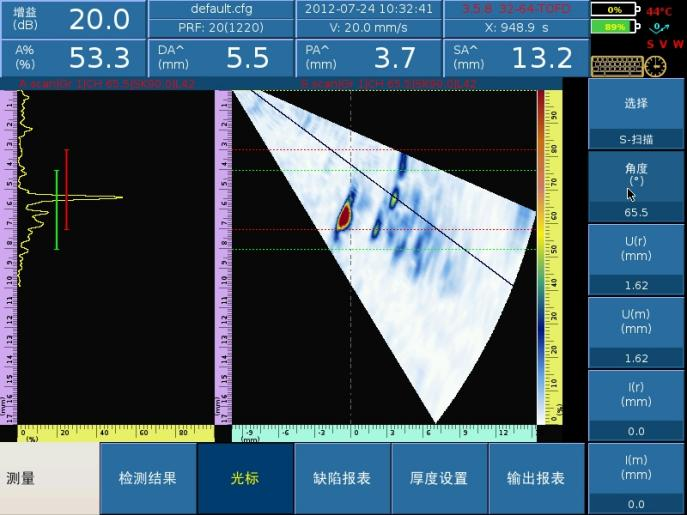Open the 测量 measurement menu
The width and height of the screenshot is (687, 515).
click(48, 479)
